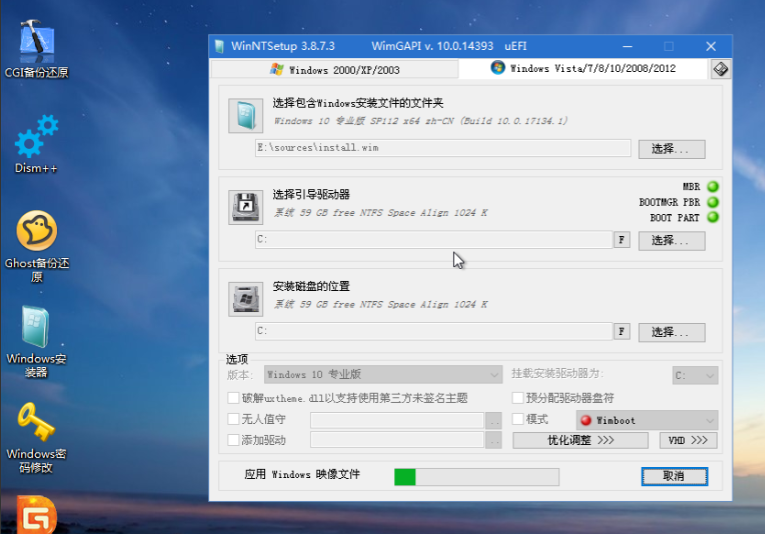Click 选择 button for install.wim source
This screenshot has width=765, height=534.
click(x=671, y=149)
